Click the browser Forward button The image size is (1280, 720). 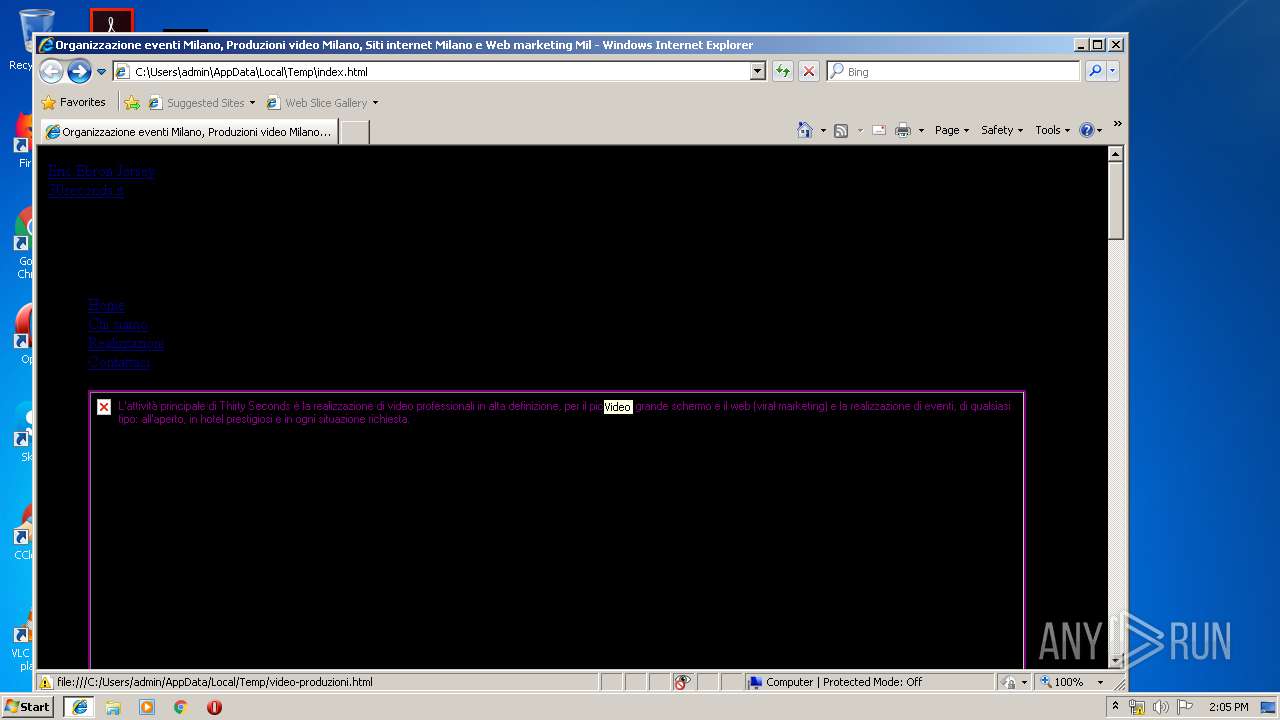click(79, 71)
